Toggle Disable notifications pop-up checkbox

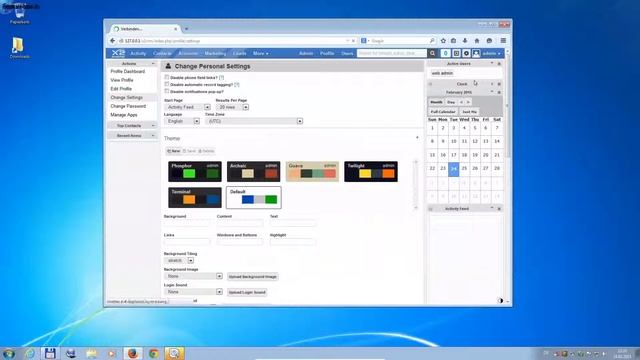[x=167, y=91]
